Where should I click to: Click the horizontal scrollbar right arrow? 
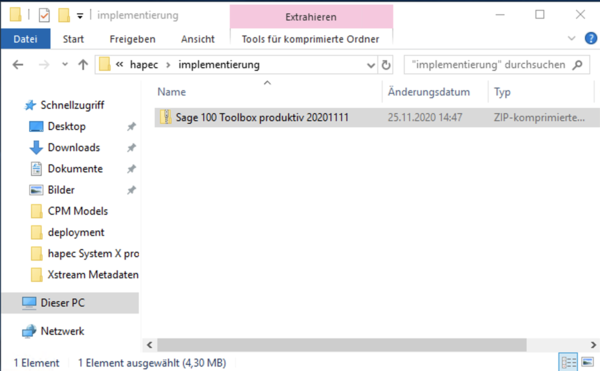[593, 345]
